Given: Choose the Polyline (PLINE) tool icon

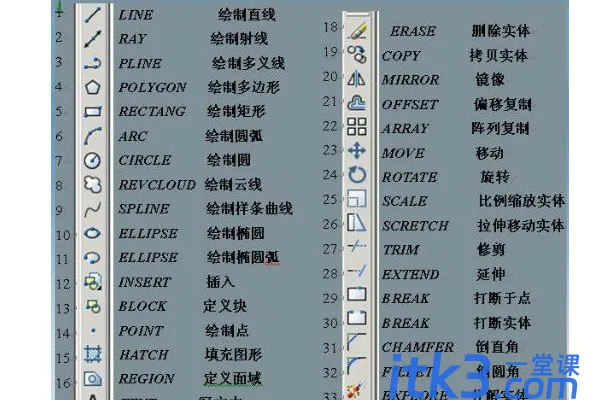Looking at the screenshot, I should tap(93, 64).
